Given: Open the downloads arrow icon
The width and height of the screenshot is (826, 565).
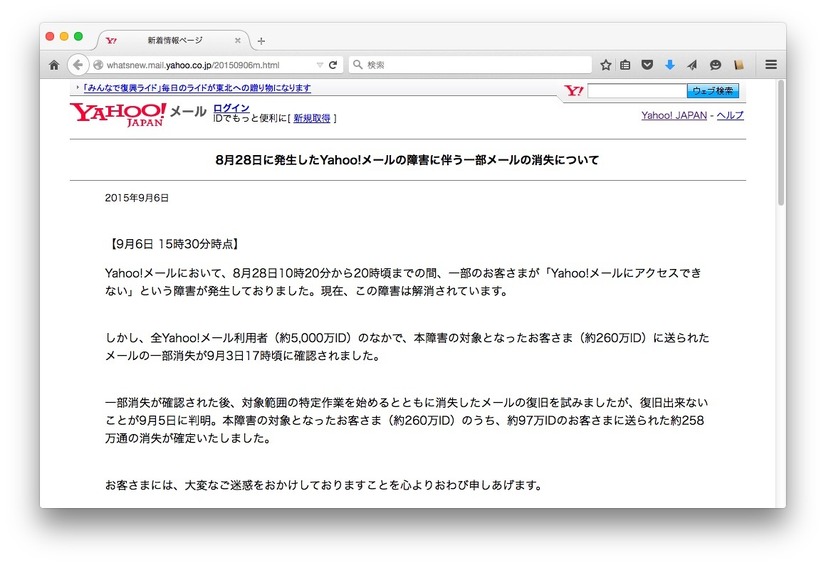Looking at the screenshot, I should pos(670,65).
